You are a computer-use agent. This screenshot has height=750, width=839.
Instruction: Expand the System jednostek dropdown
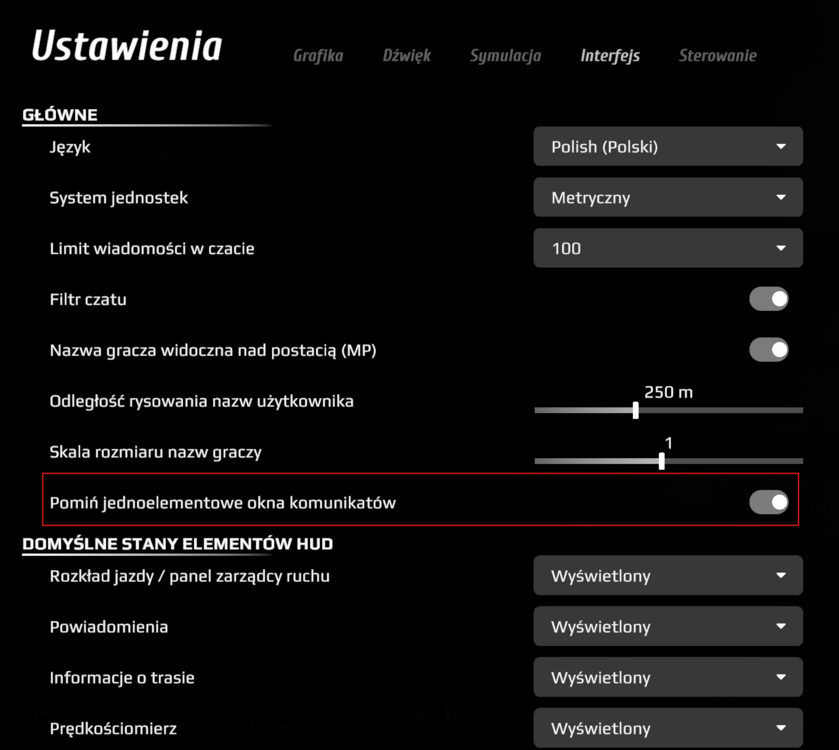click(667, 198)
